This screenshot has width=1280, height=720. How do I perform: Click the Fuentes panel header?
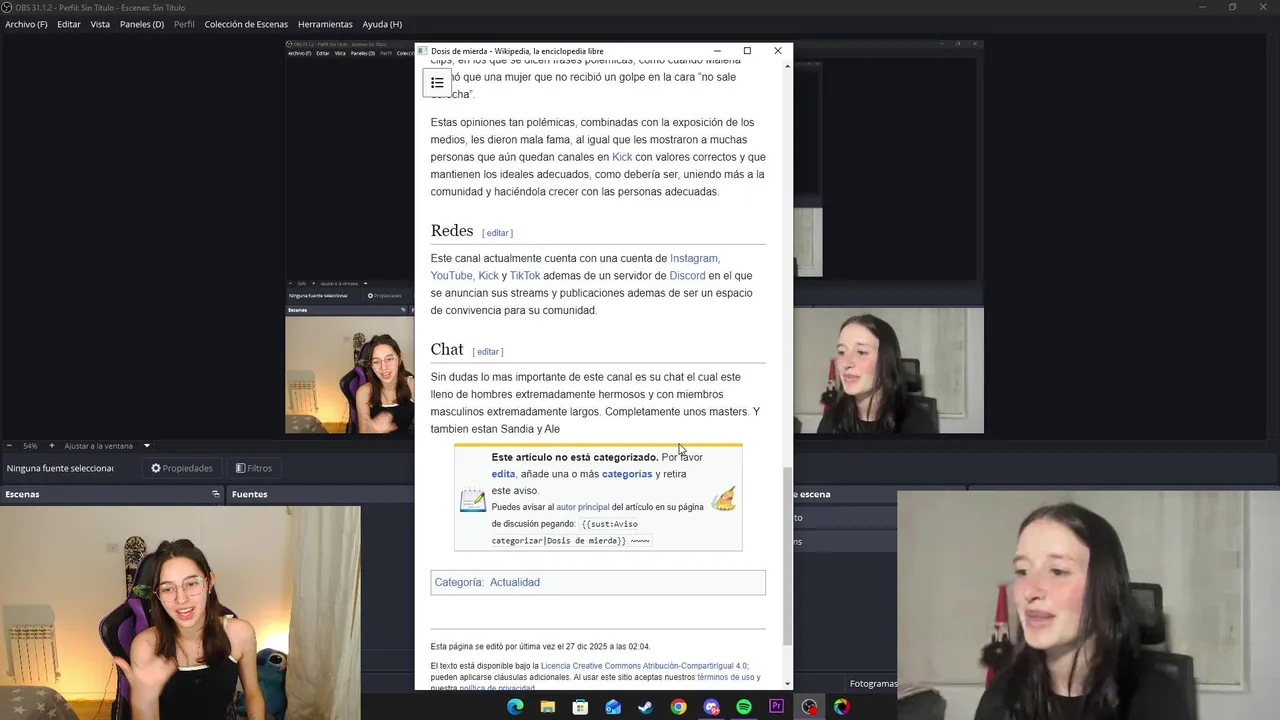click(x=320, y=494)
